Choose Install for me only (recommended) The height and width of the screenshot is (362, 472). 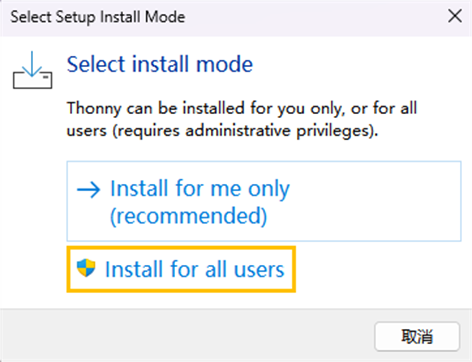coord(264,201)
